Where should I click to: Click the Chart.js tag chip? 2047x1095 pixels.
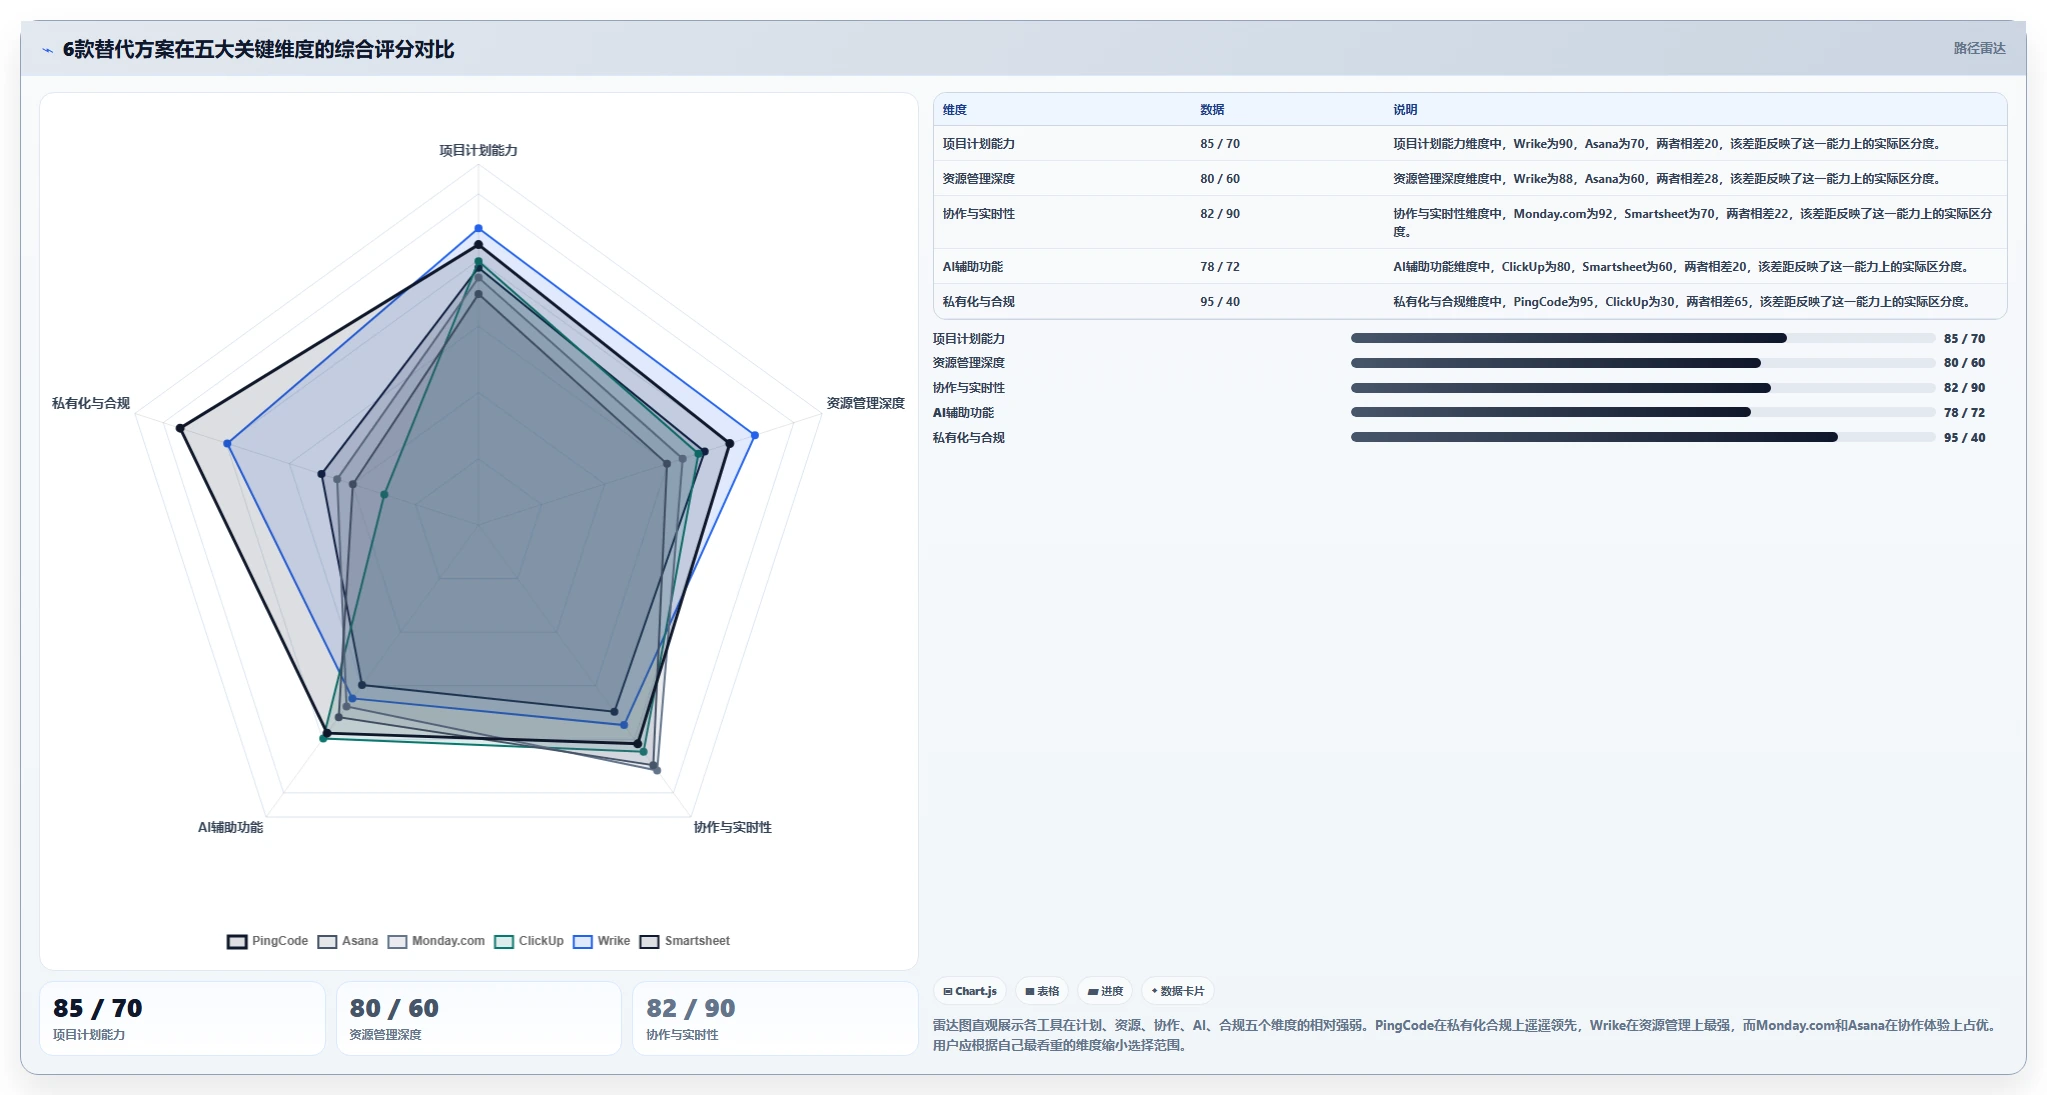click(x=970, y=991)
